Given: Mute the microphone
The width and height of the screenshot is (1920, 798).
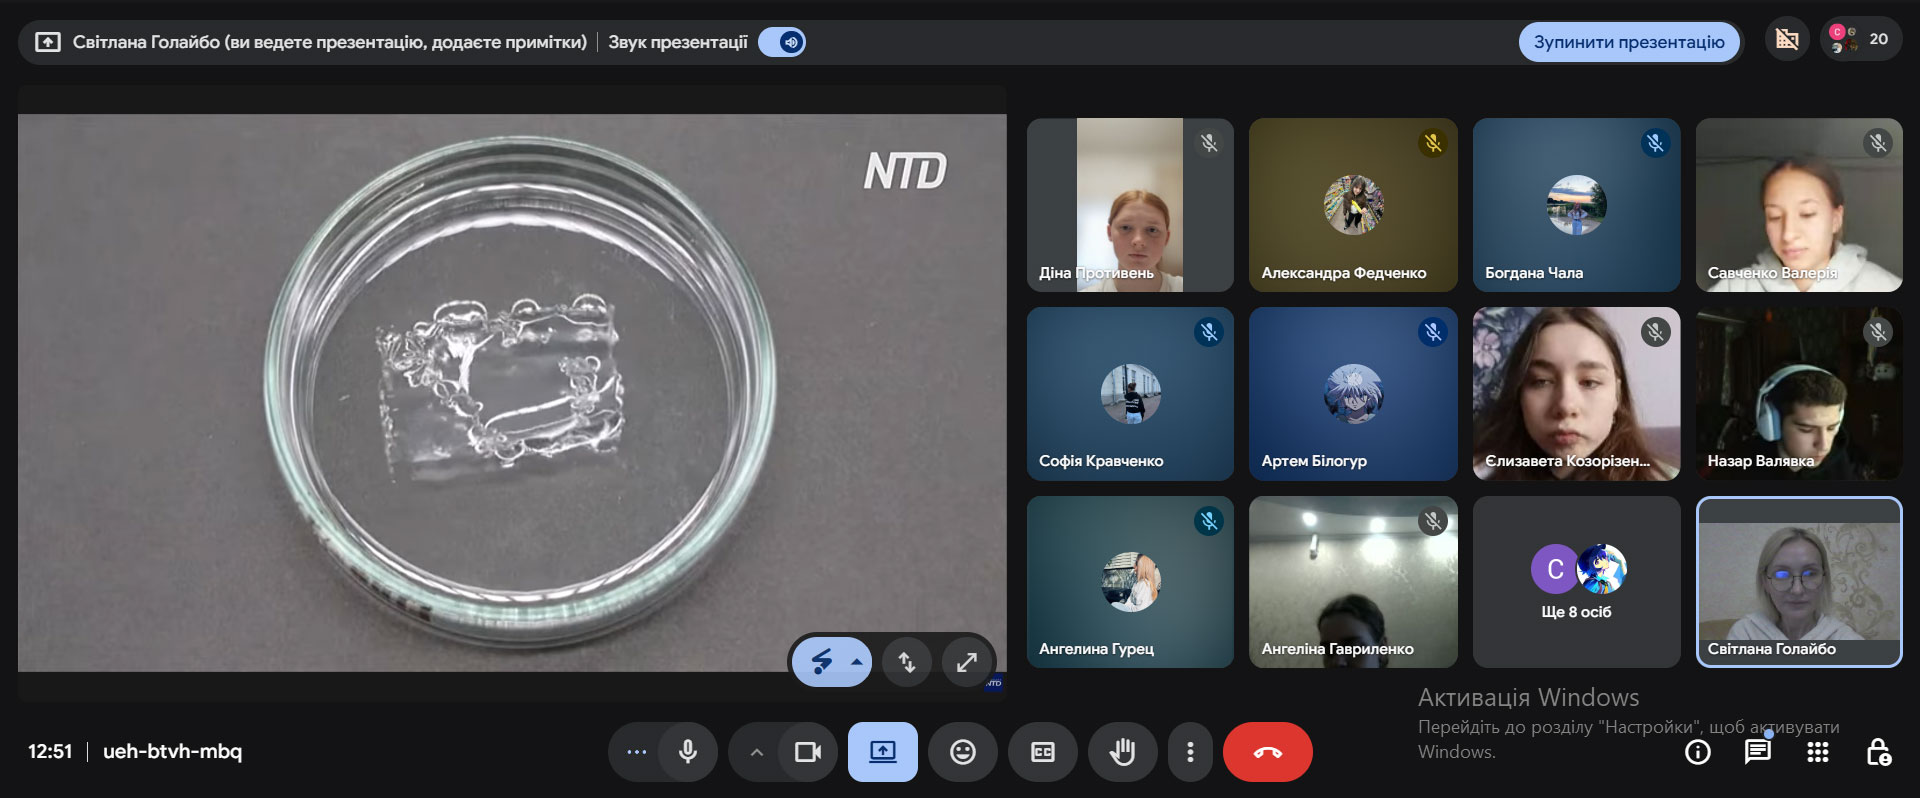Looking at the screenshot, I should [688, 752].
